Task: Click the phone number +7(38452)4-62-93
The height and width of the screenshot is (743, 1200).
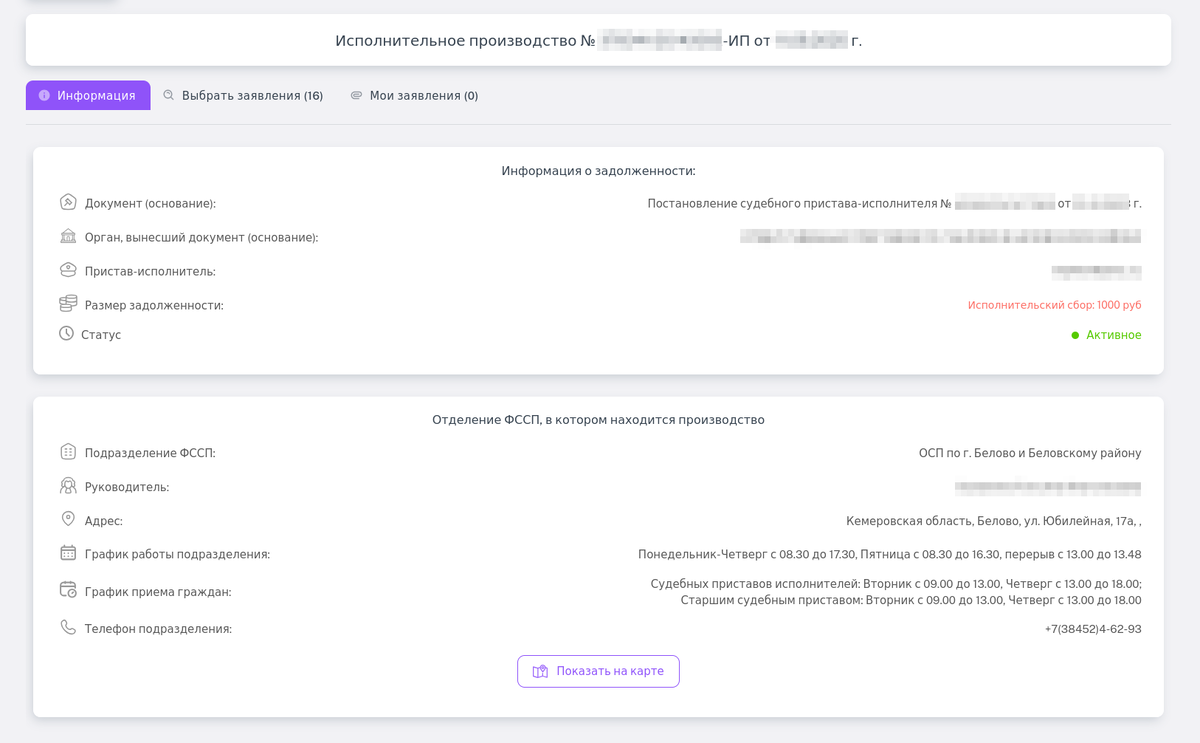Action: 1093,629
